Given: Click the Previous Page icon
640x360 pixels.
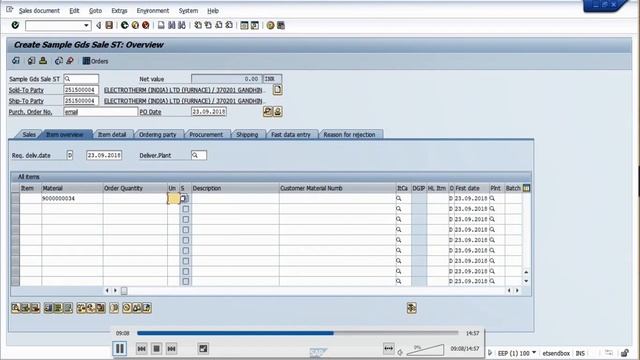Looking at the screenshot, I should click(x=208, y=25).
